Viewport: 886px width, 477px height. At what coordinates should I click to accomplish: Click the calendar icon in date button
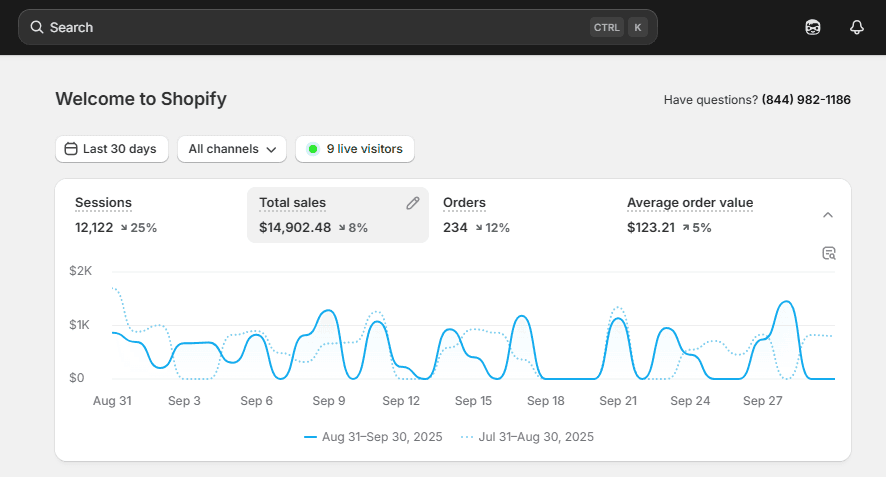click(71, 149)
